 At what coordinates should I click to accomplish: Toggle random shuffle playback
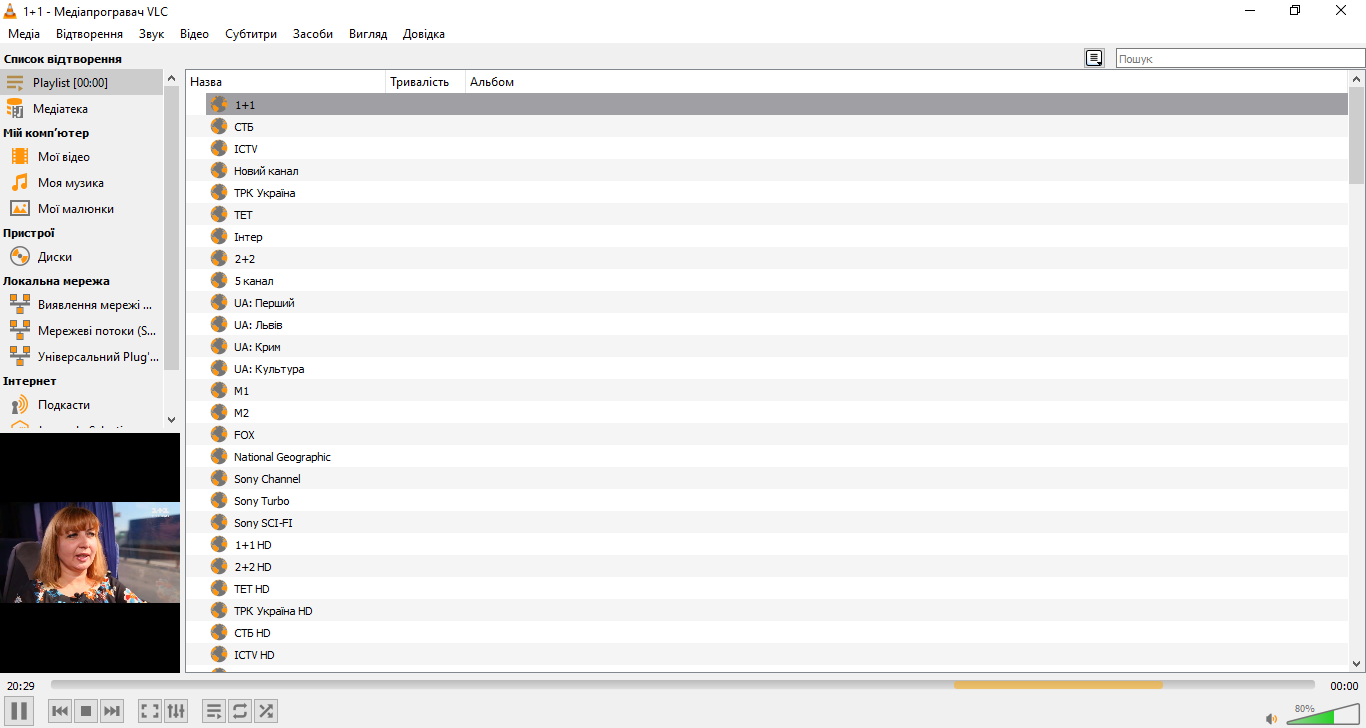pyautogui.click(x=266, y=711)
